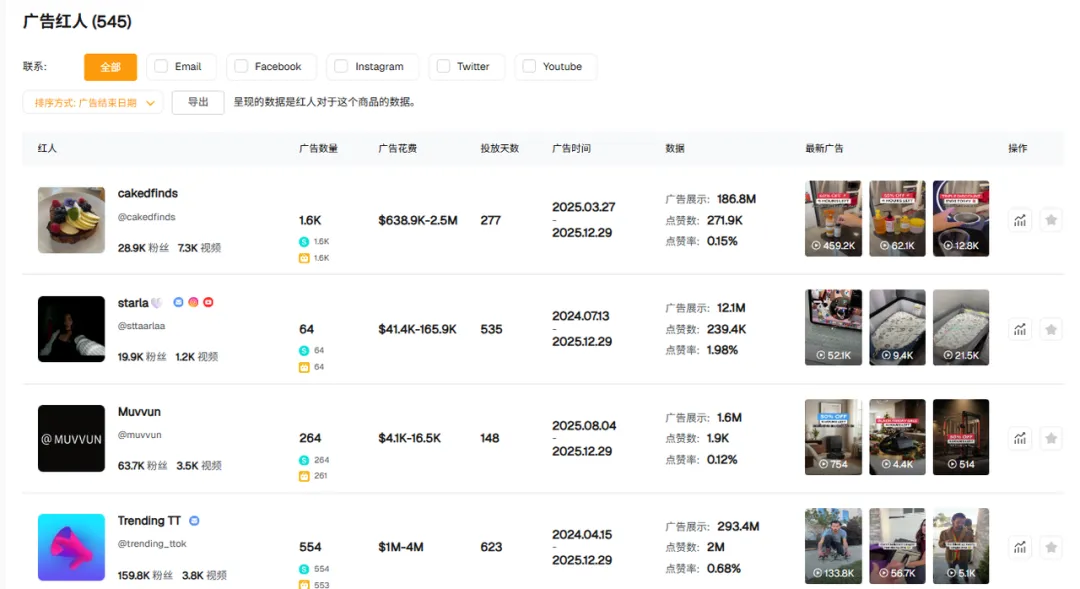Click the email icon beside Trending TT

coord(194,521)
